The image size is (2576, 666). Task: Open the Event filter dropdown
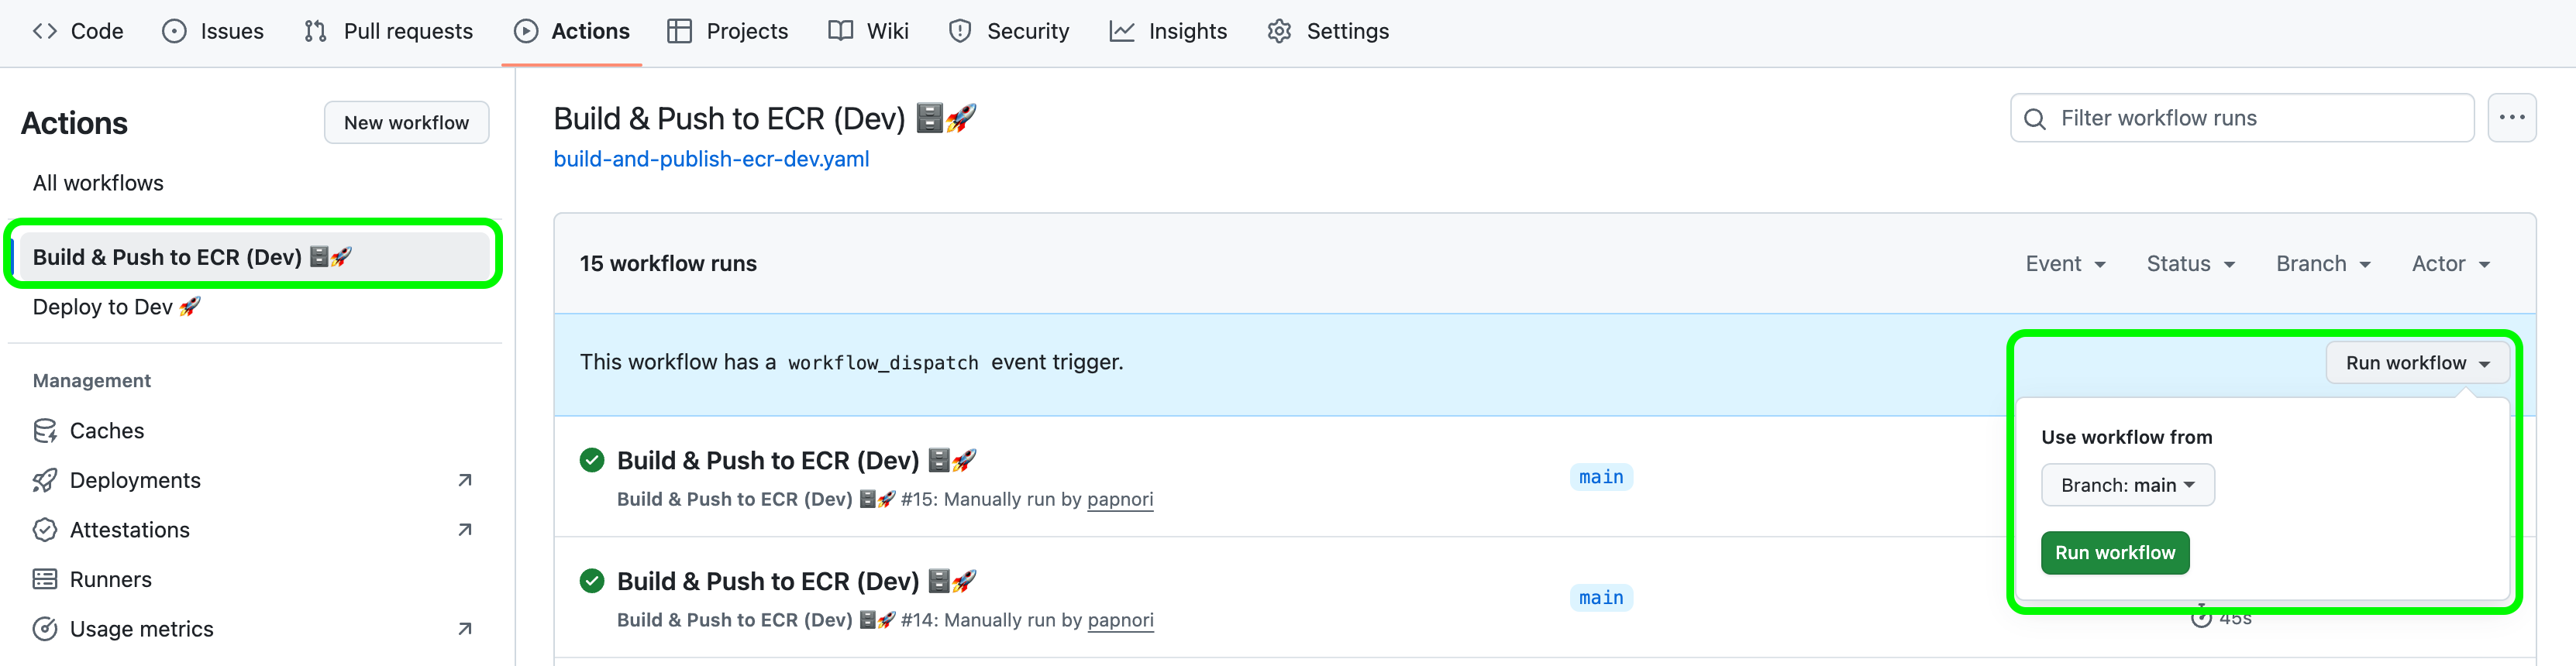[2066, 263]
